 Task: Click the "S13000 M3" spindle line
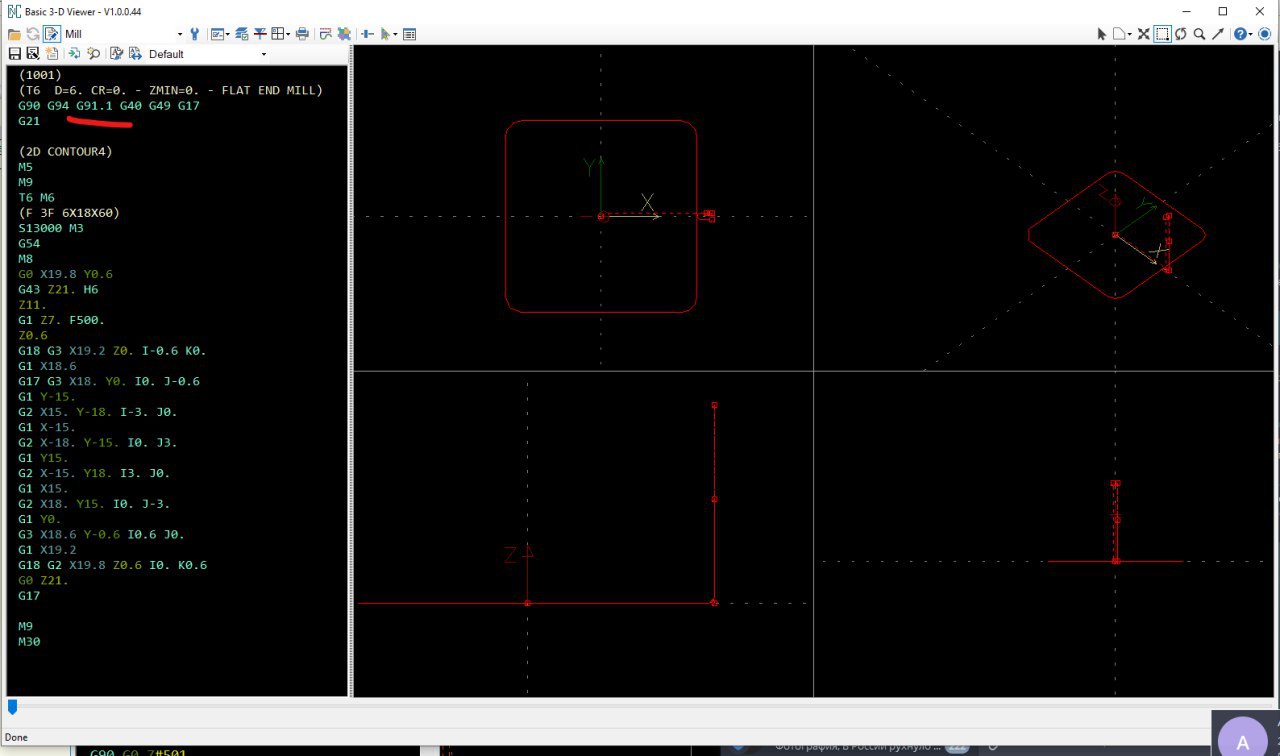pos(51,228)
